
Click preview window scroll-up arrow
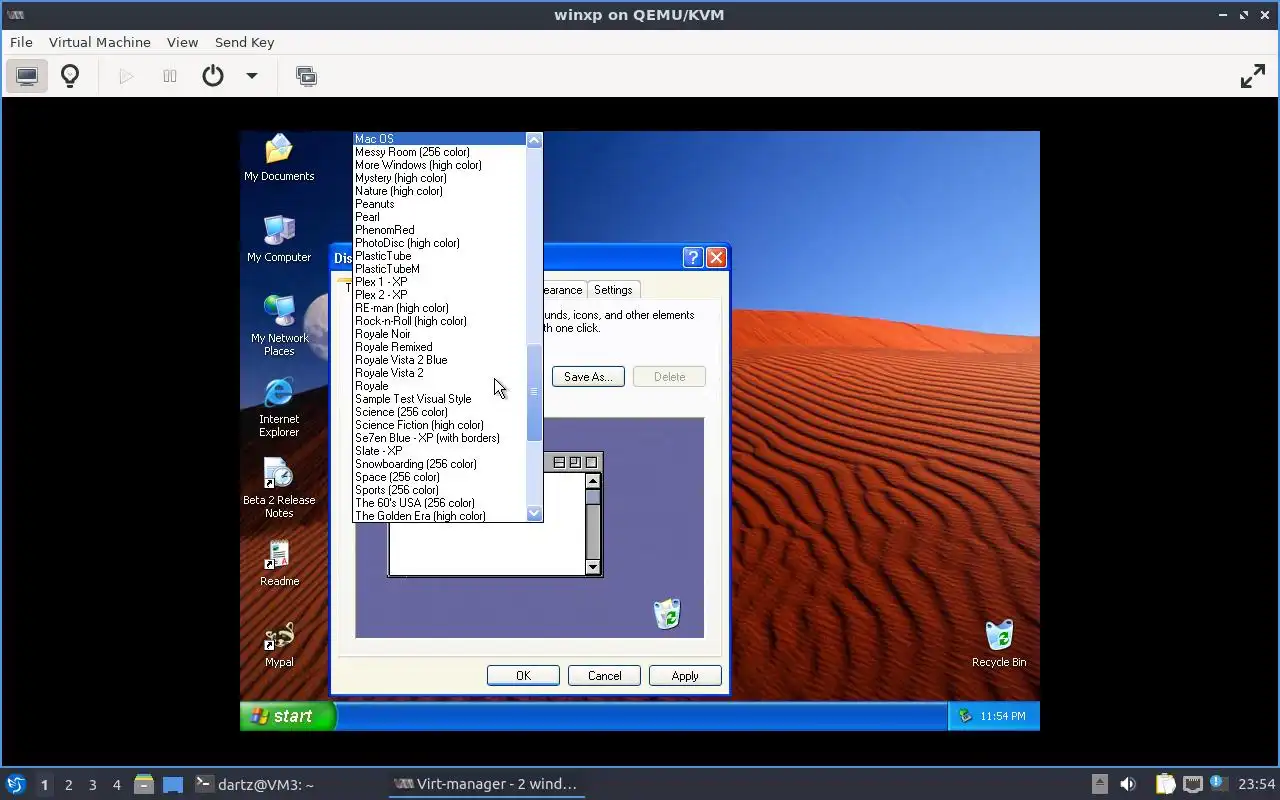pyautogui.click(x=593, y=481)
